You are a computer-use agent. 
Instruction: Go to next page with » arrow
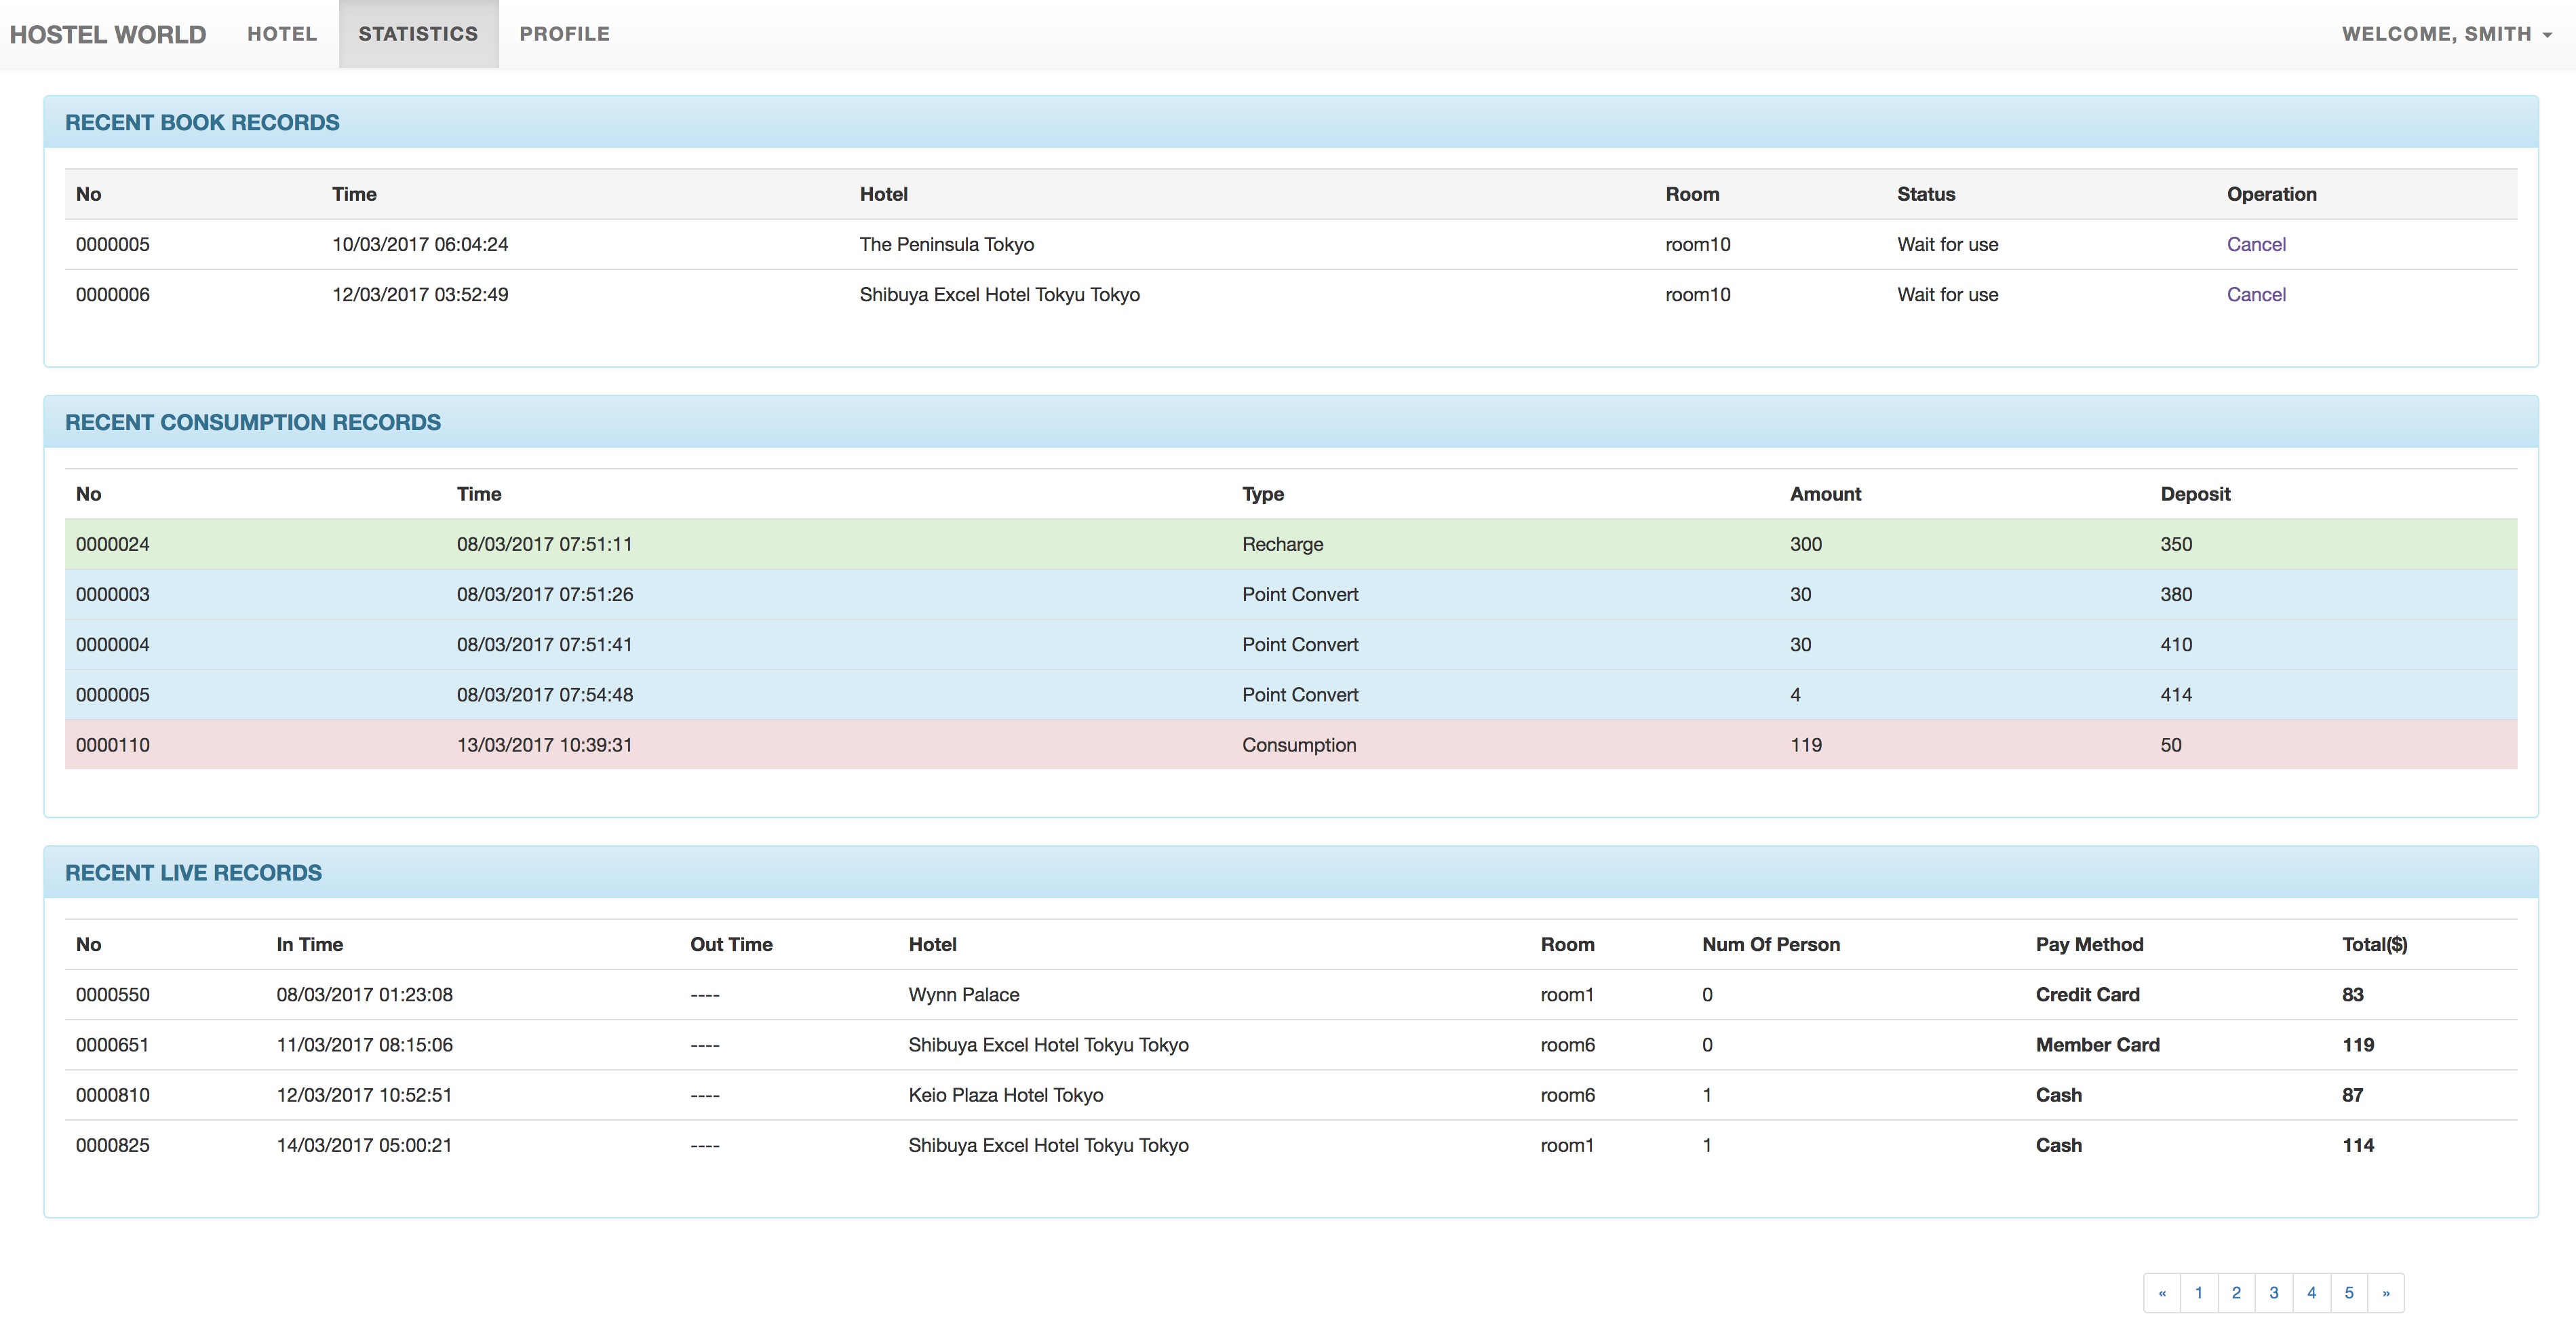coord(2385,1292)
